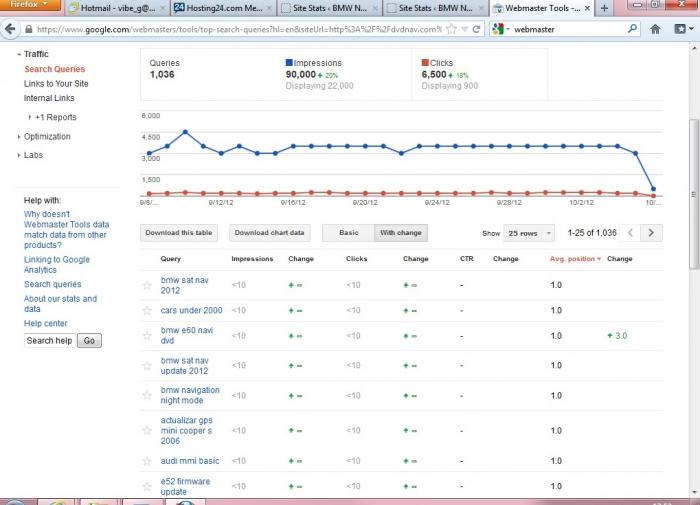Select the With change view tab
The width and height of the screenshot is (700, 505).
coord(401,233)
